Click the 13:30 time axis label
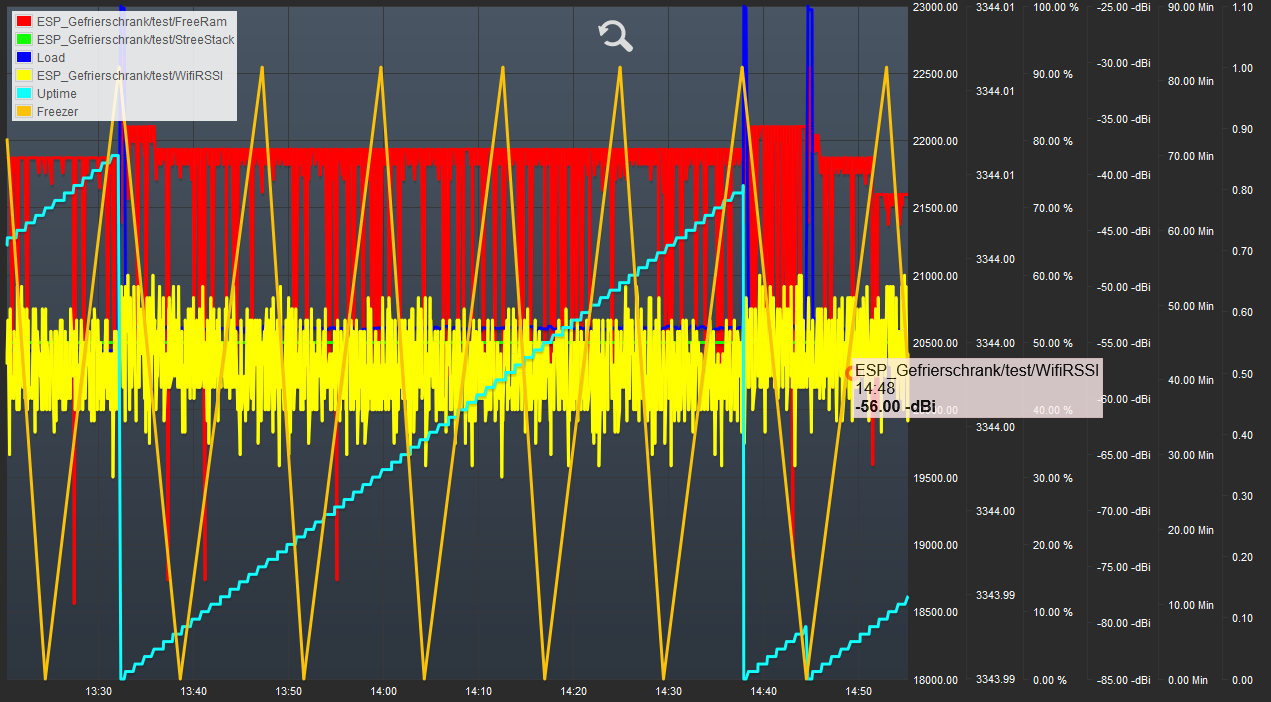1271x702 pixels. tap(98, 691)
